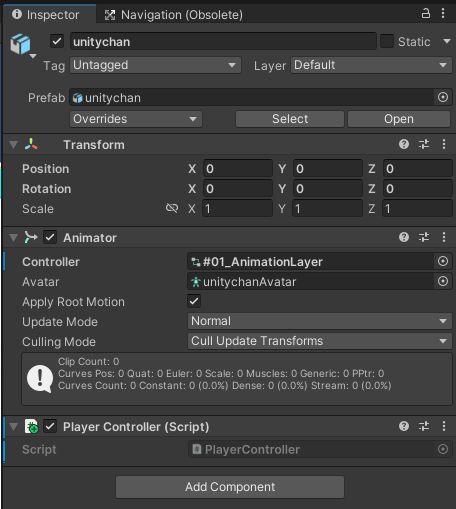Open the Layer dropdown showing Default
The width and height of the screenshot is (456, 509).
pos(371,65)
